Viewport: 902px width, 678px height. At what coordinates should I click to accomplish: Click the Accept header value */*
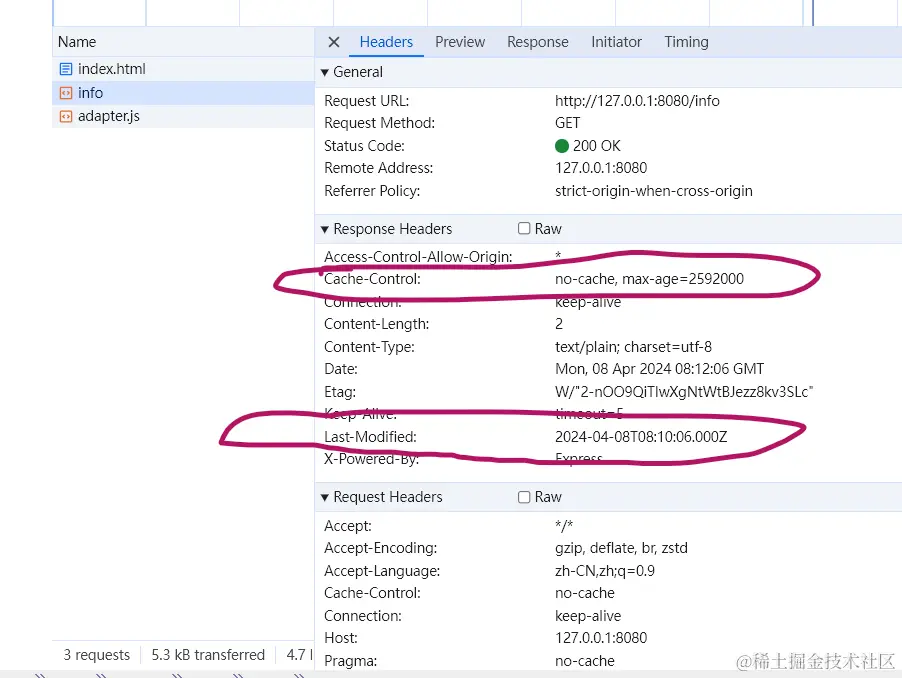[x=564, y=525]
